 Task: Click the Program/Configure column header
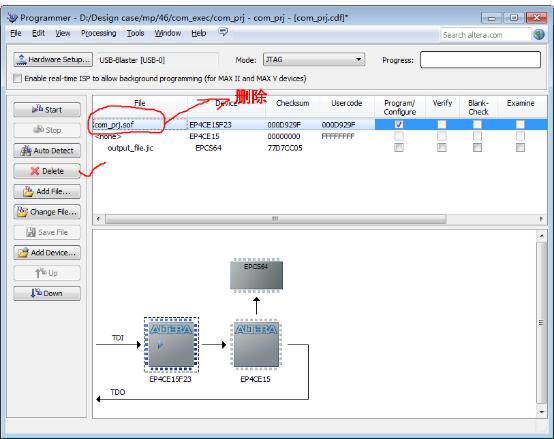[x=400, y=107]
